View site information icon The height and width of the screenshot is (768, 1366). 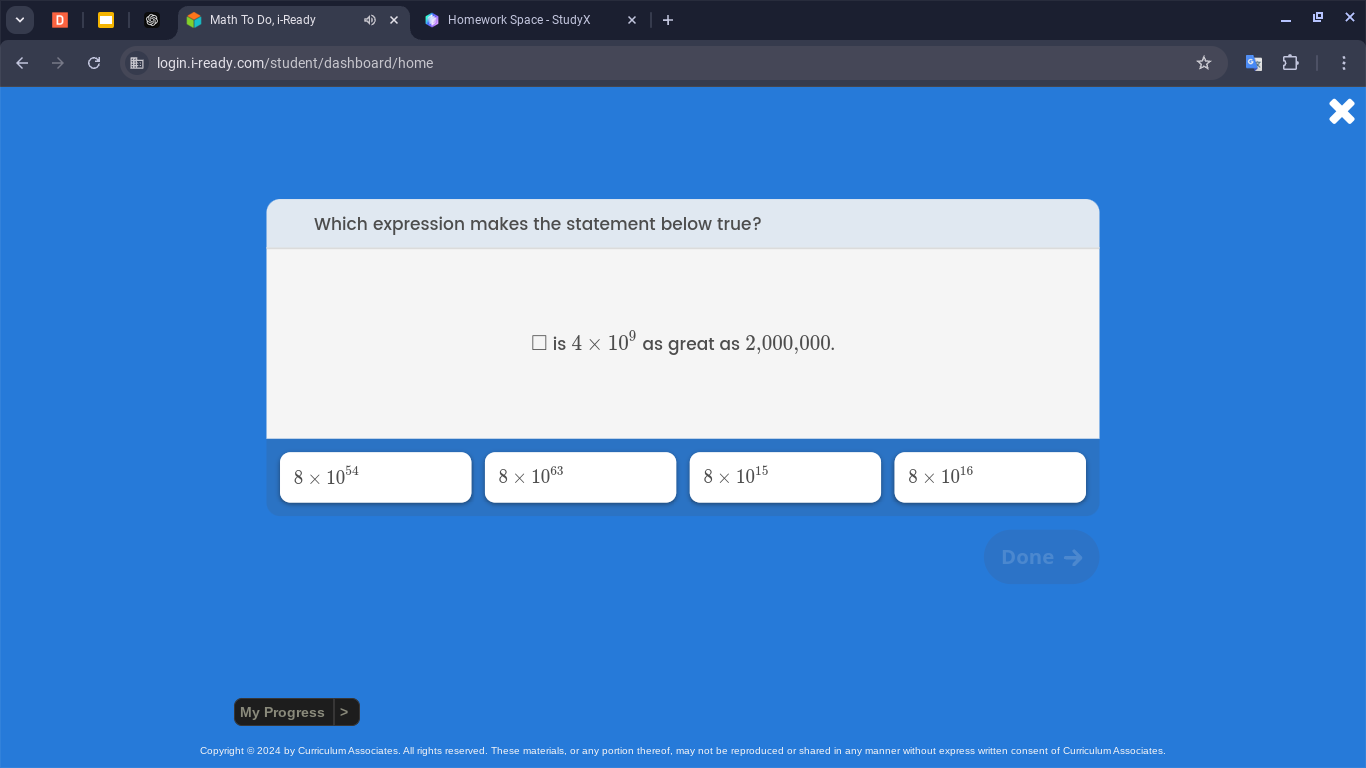coord(137,63)
